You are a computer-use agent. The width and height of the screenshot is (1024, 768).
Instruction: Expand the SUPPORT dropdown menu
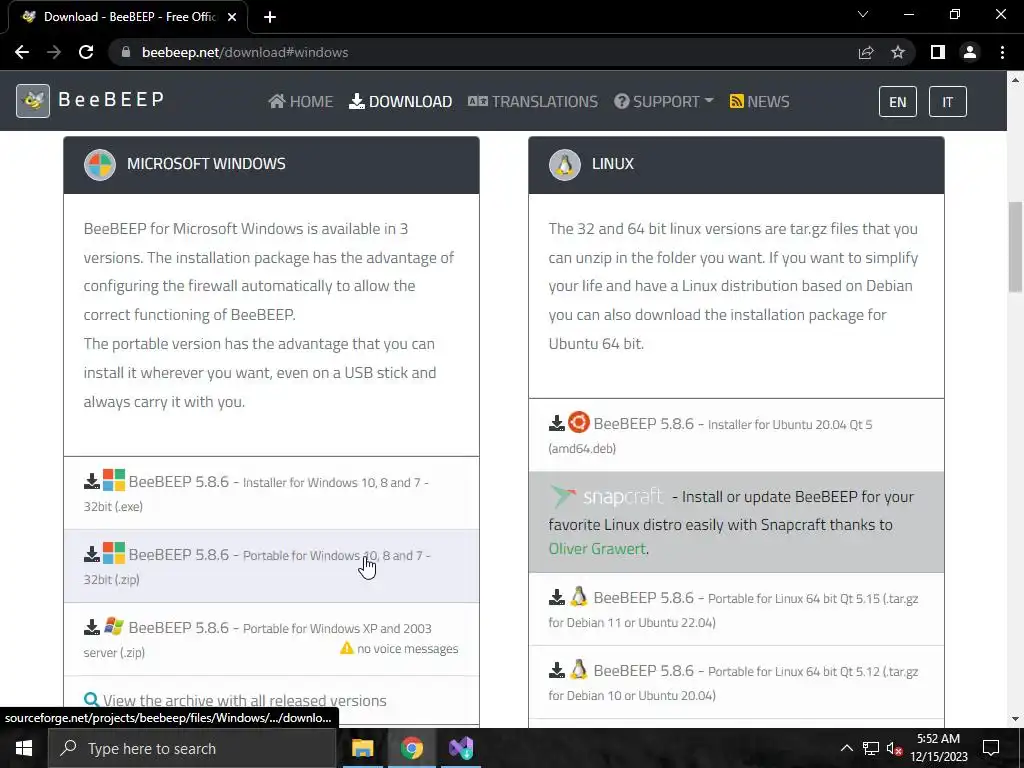tap(664, 101)
